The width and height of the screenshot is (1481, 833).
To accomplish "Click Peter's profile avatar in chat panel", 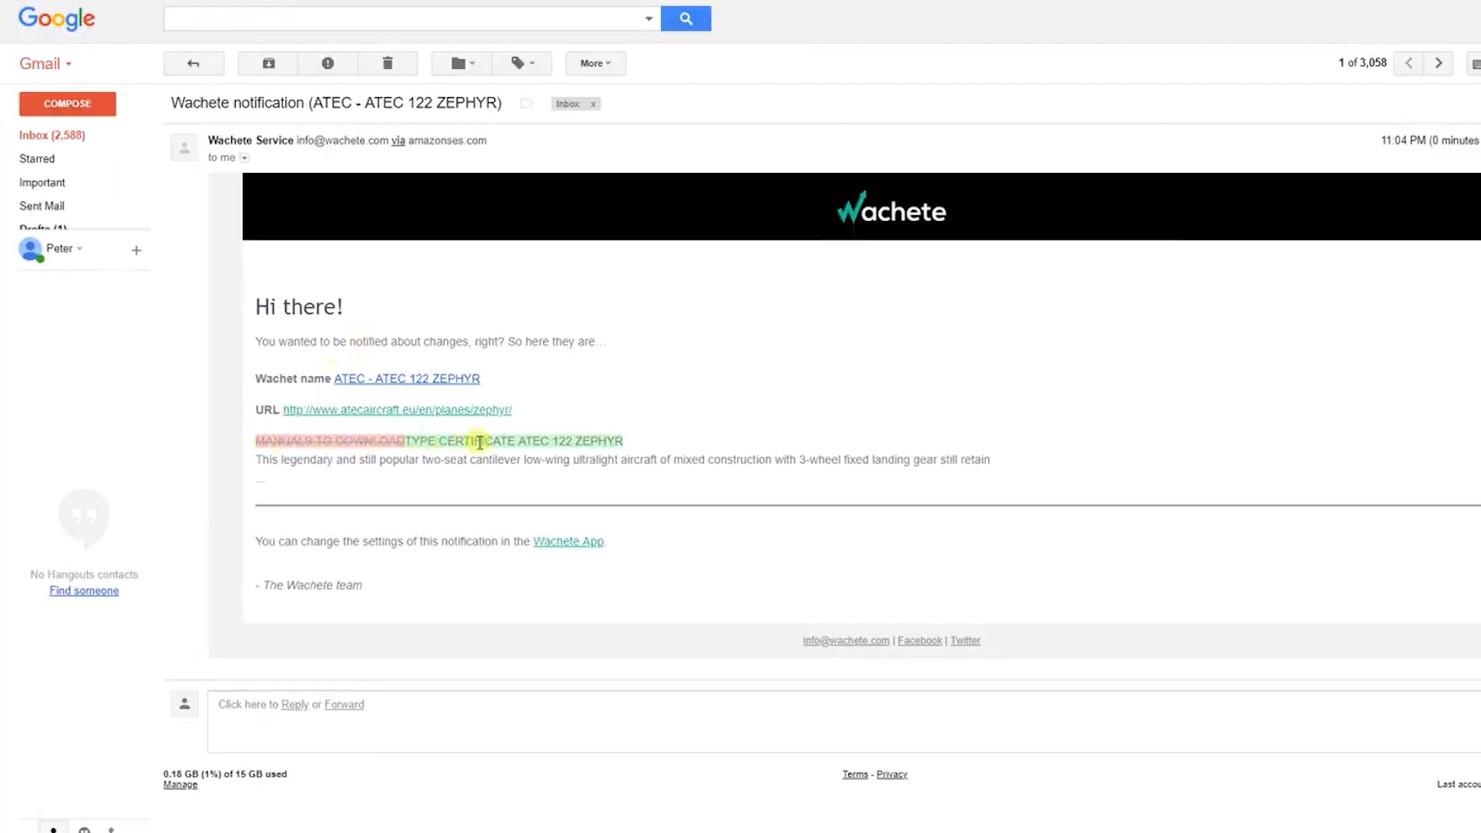I will pyautogui.click(x=31, y=249).
